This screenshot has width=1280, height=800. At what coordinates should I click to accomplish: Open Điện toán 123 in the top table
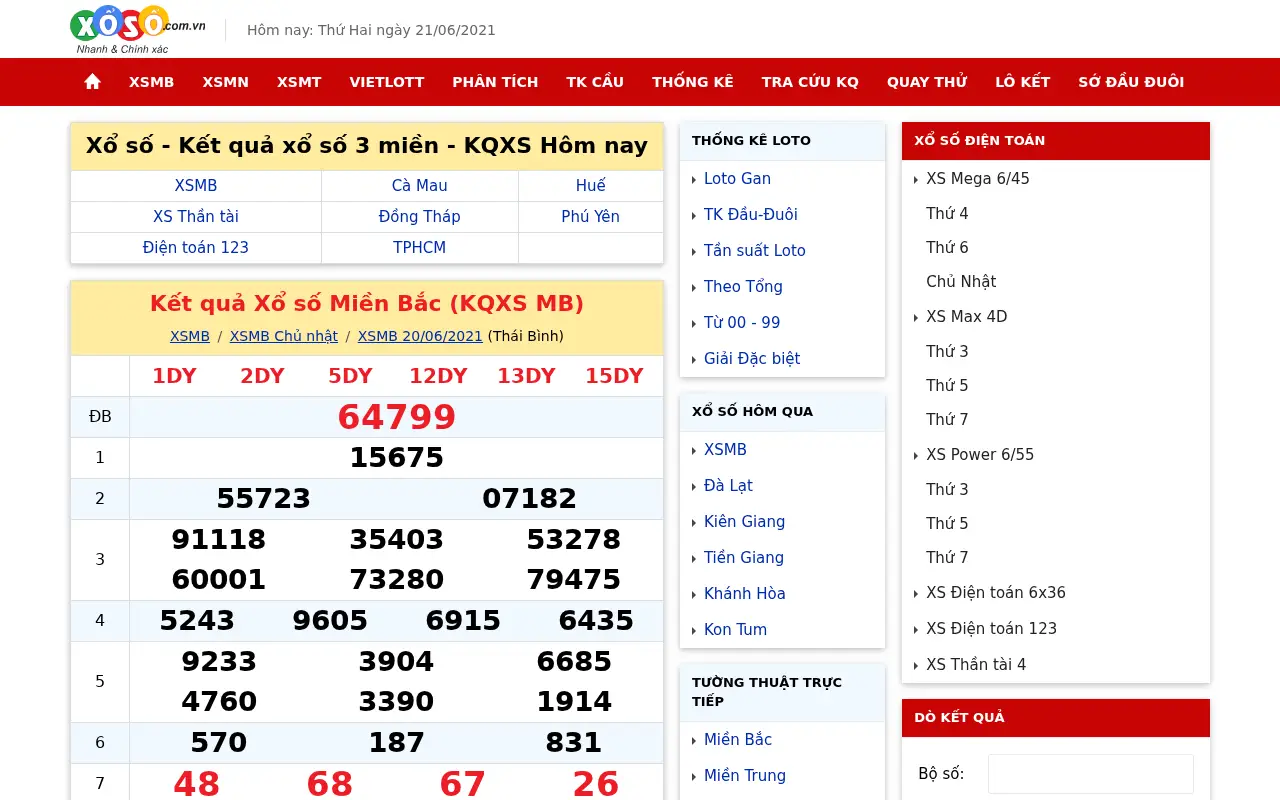pyautogui.click(x=196, y=247)
